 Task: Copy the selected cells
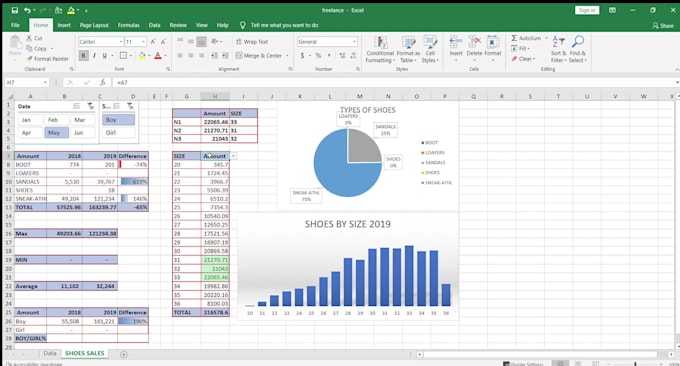pyautogui.click(x=37, y=49)
